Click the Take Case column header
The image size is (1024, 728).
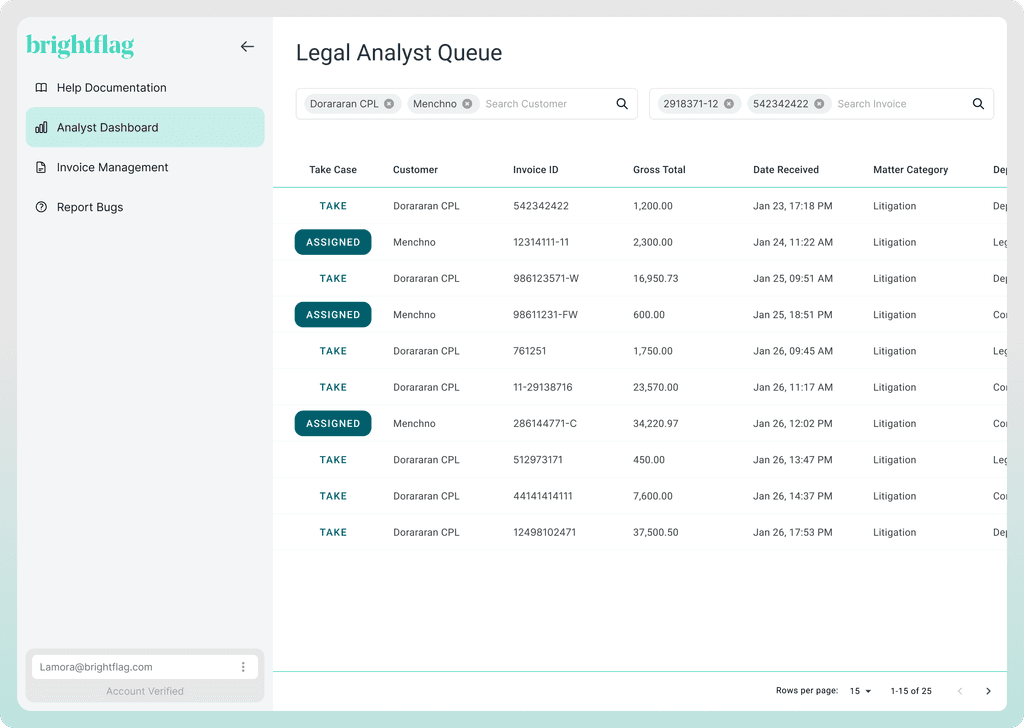click(x=333, y=170)
